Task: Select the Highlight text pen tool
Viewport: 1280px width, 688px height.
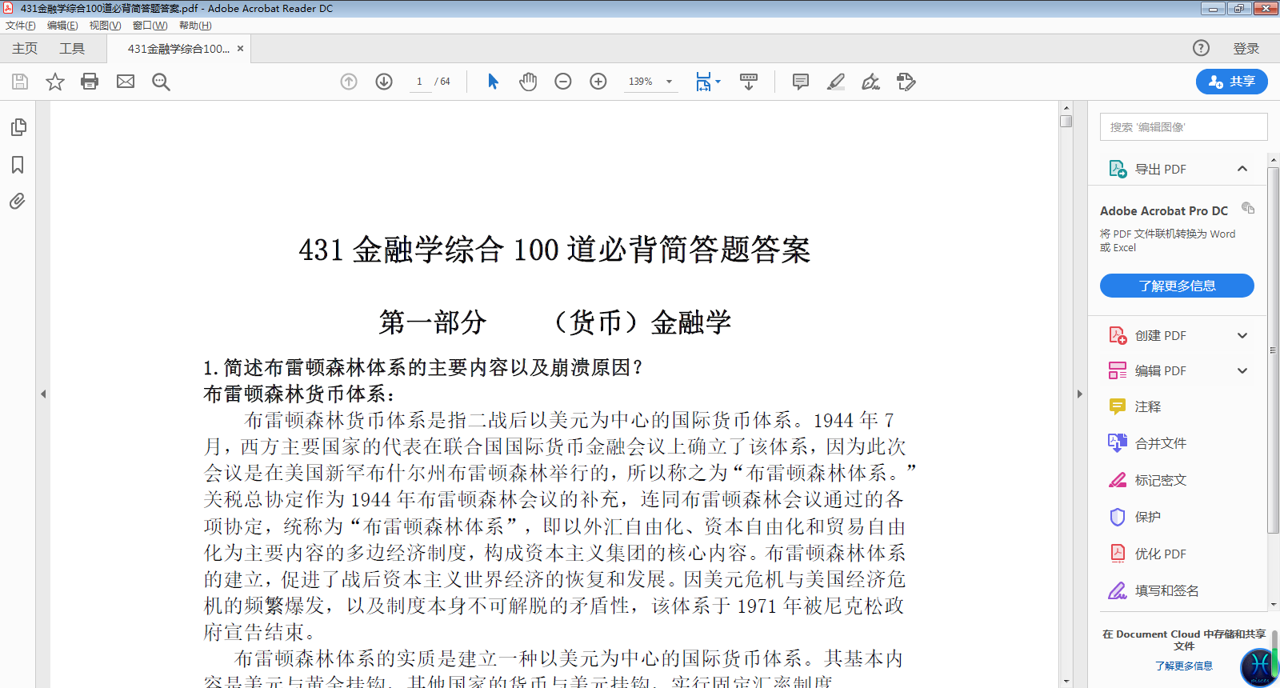Action: pos(836,82)
